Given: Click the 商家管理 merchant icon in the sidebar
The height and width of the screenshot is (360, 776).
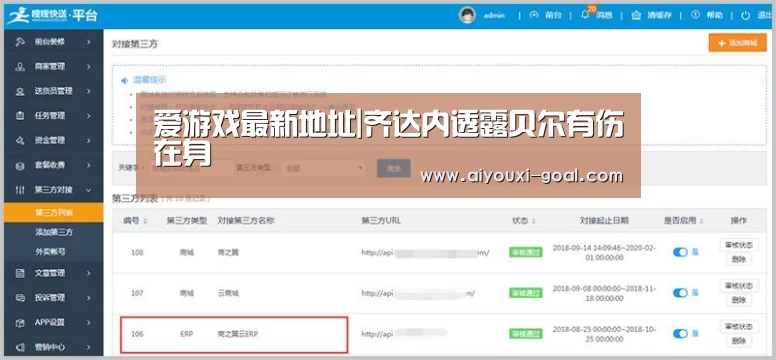Looking at the screenshot, I should (20, 66).
